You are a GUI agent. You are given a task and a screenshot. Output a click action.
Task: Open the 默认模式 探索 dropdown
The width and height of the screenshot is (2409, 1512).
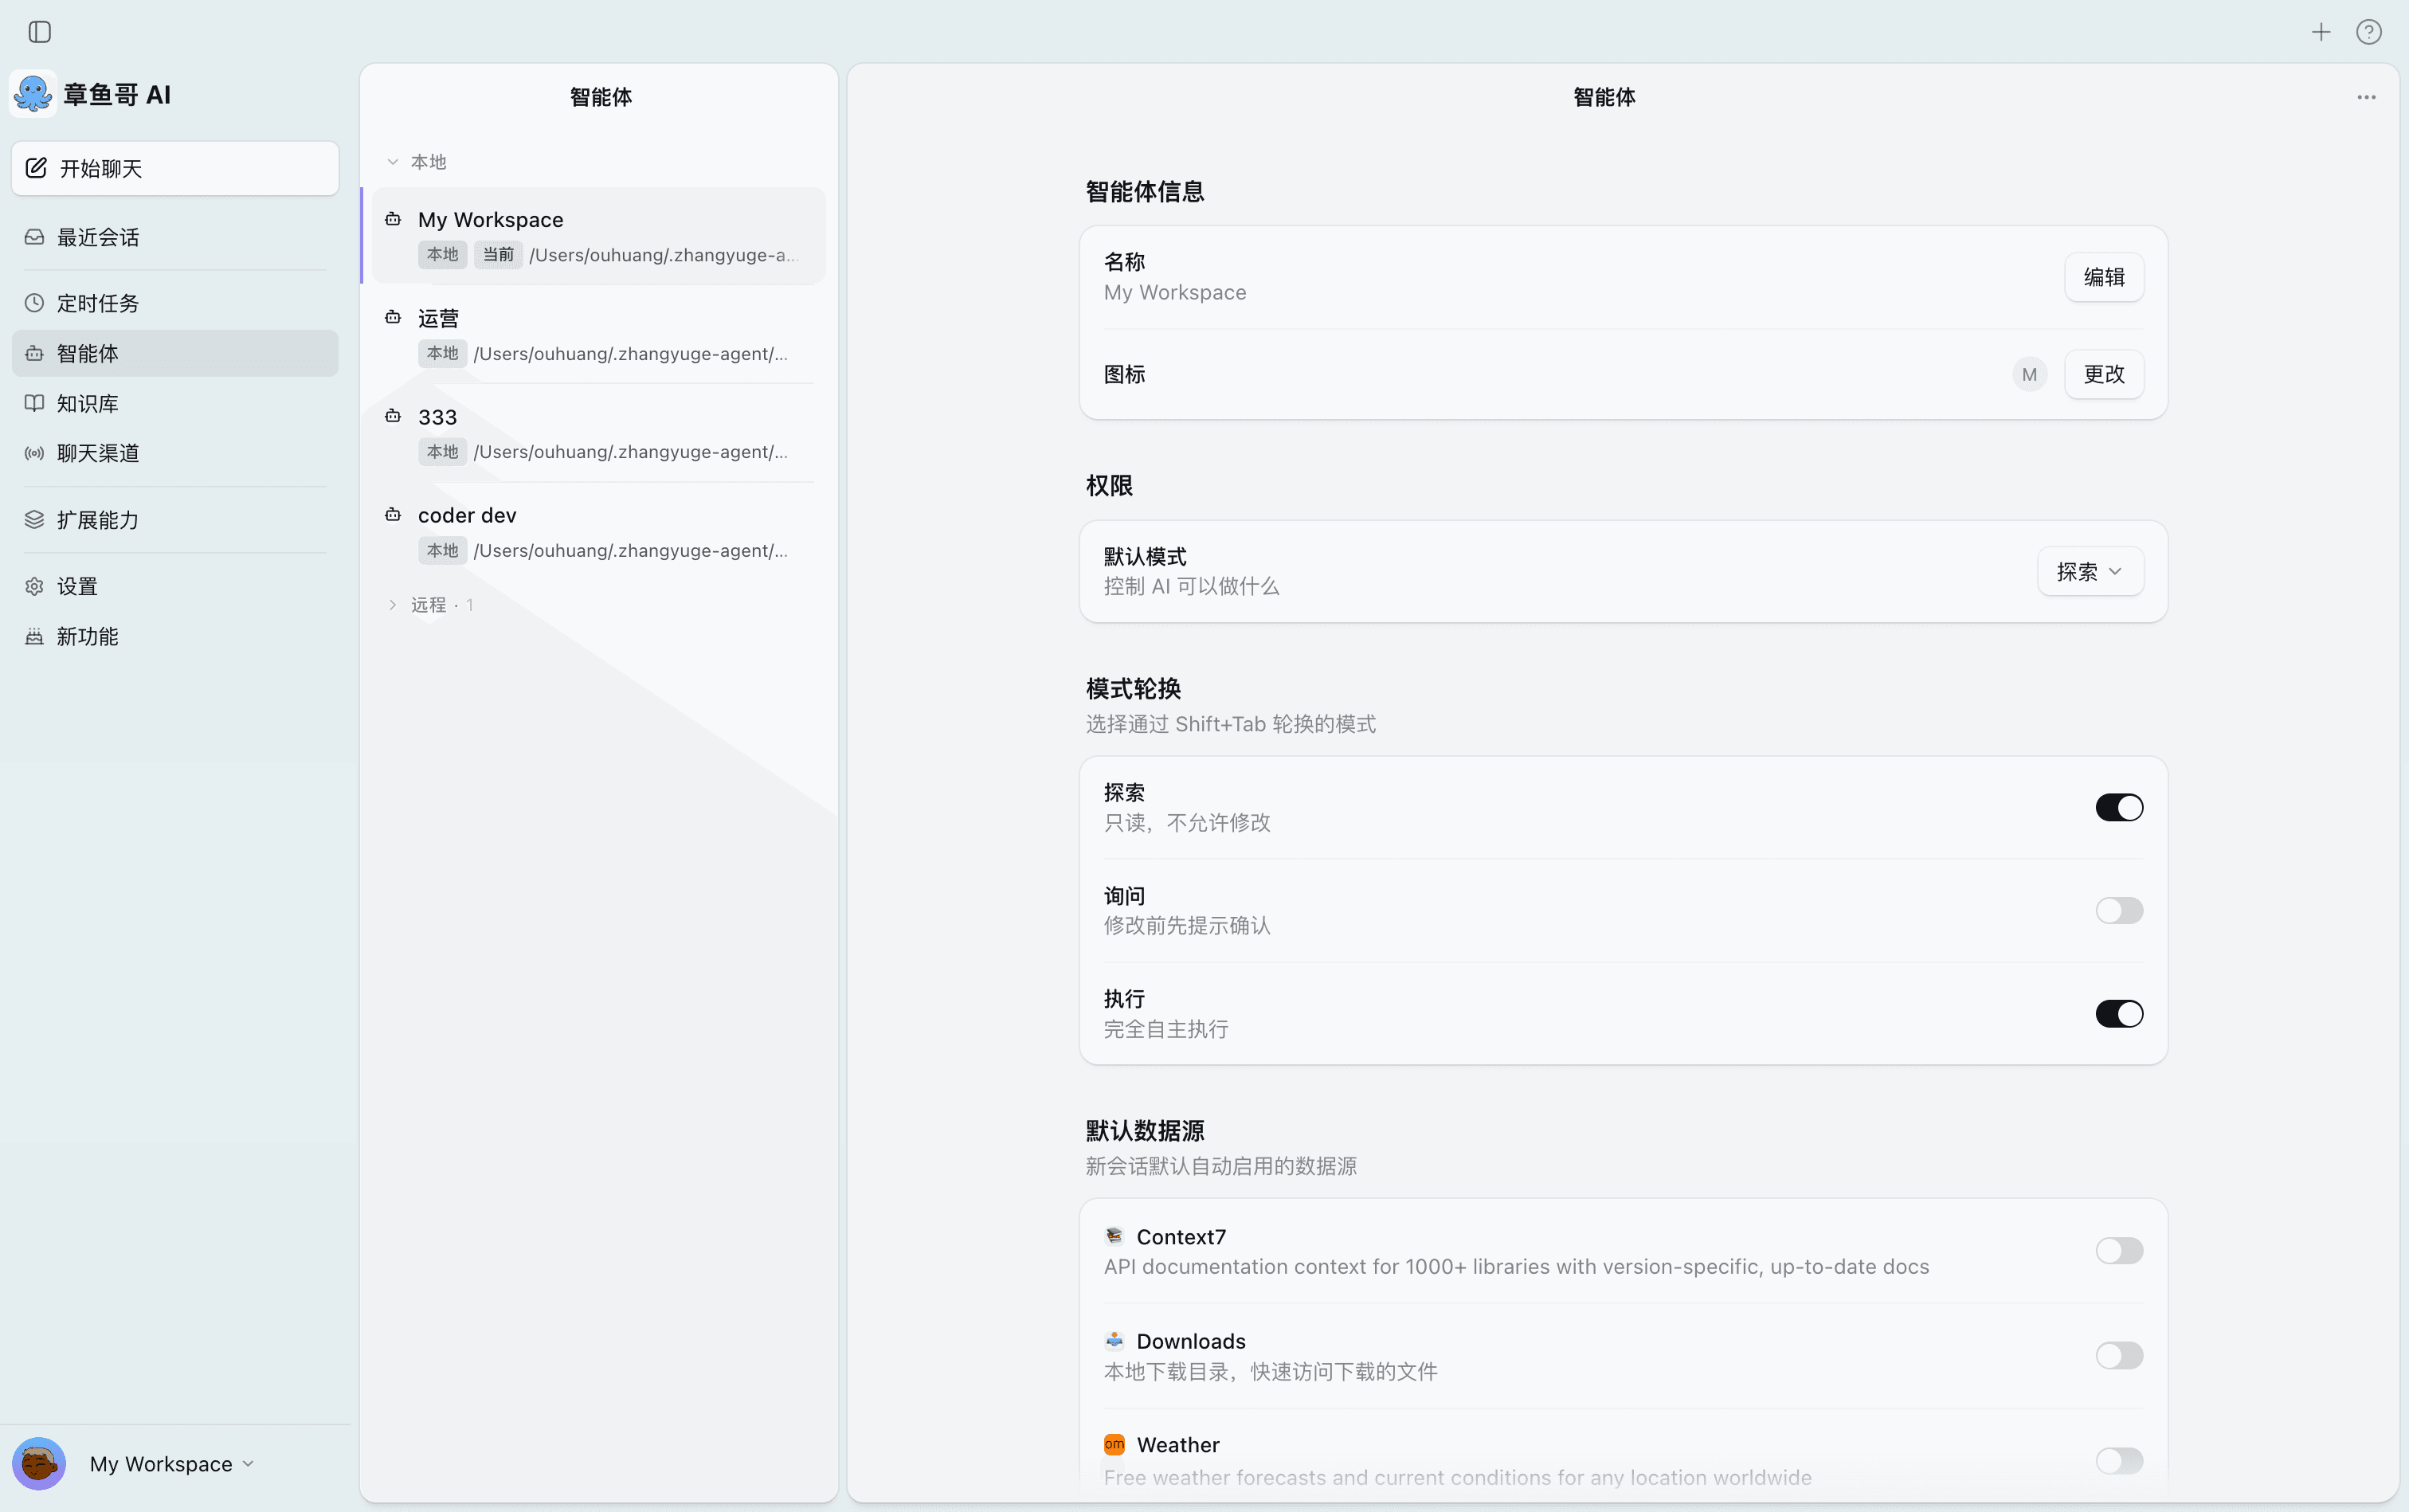(x=2090, y=571)
